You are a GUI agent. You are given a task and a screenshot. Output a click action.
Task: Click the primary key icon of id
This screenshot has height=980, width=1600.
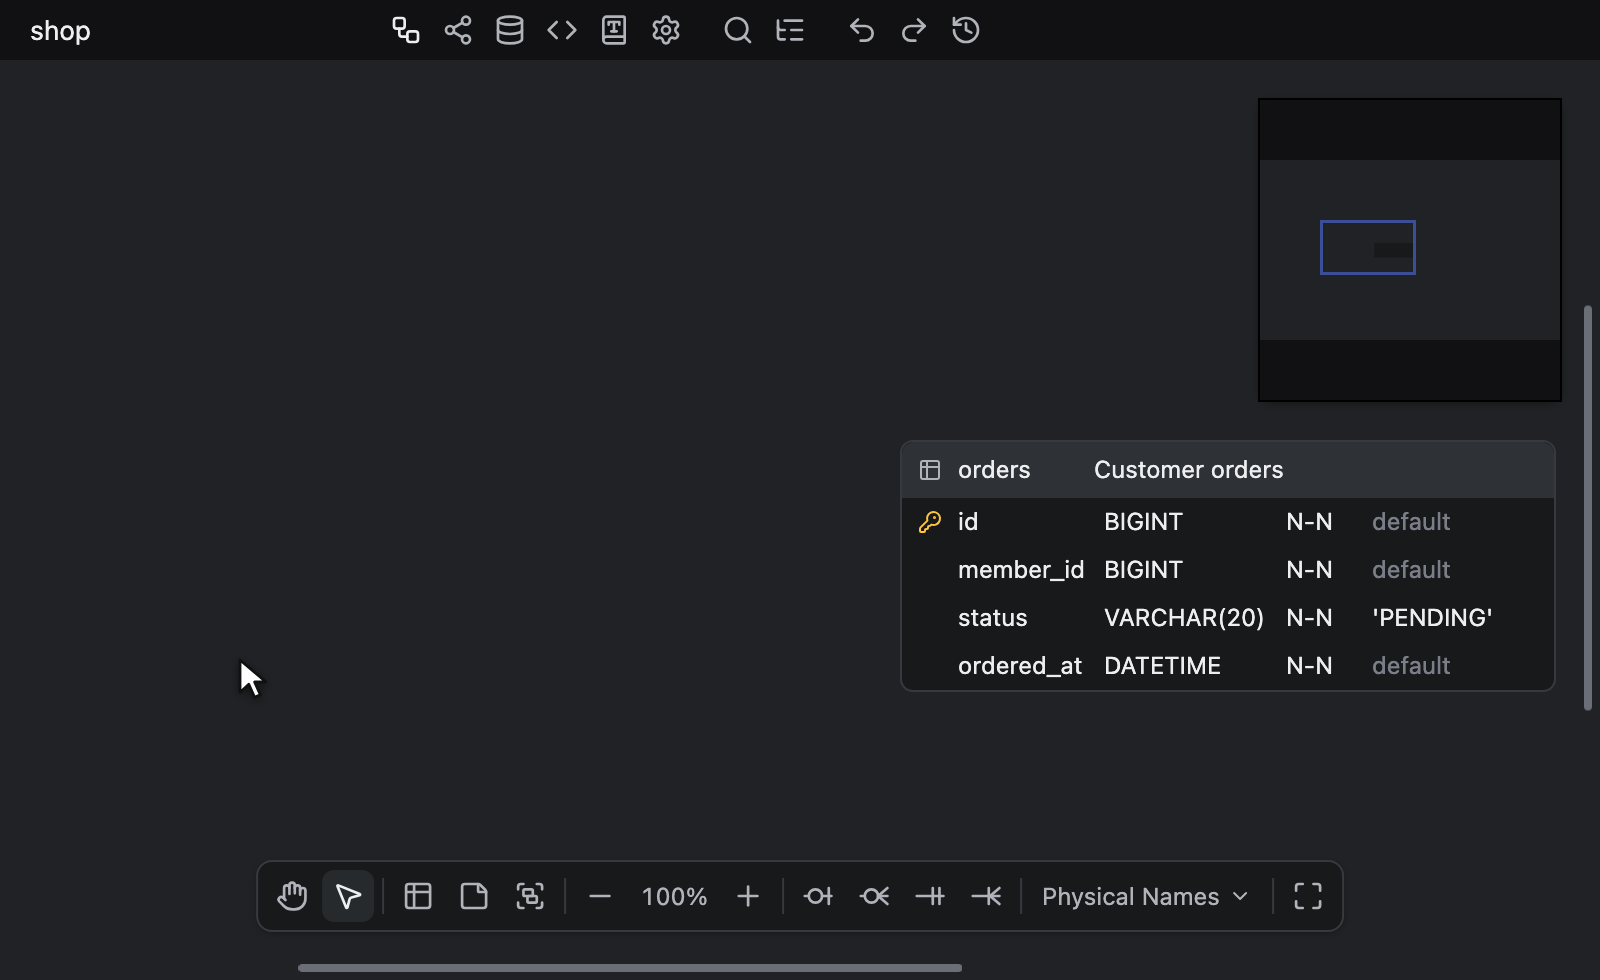930,522
